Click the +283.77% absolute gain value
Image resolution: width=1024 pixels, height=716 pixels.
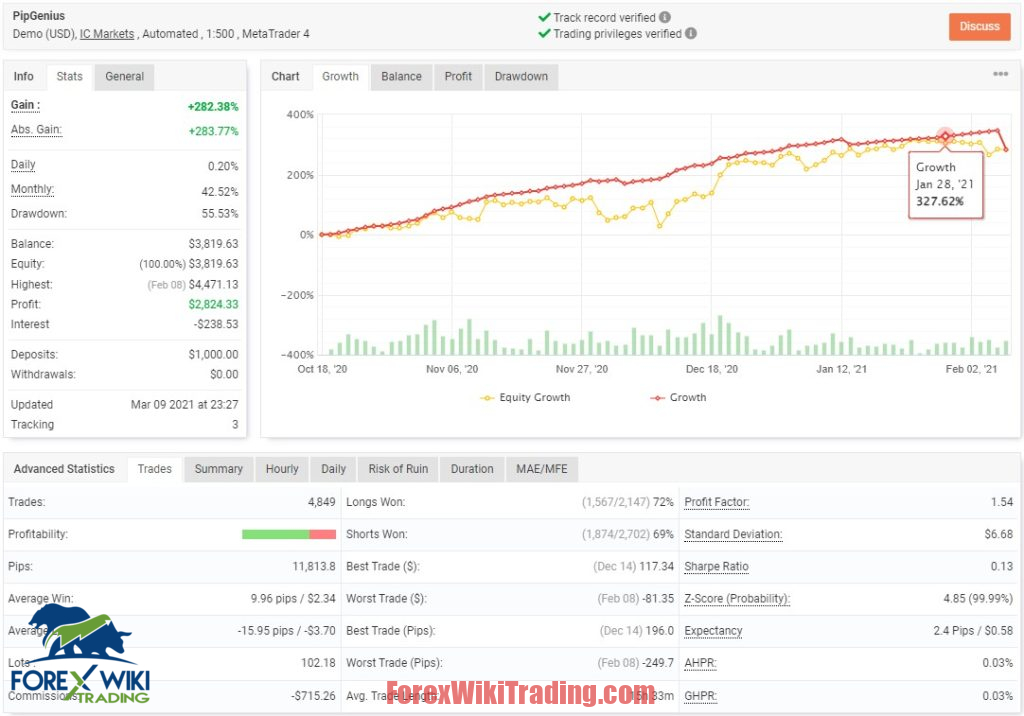pyautogui.click(x=214, y=131)
